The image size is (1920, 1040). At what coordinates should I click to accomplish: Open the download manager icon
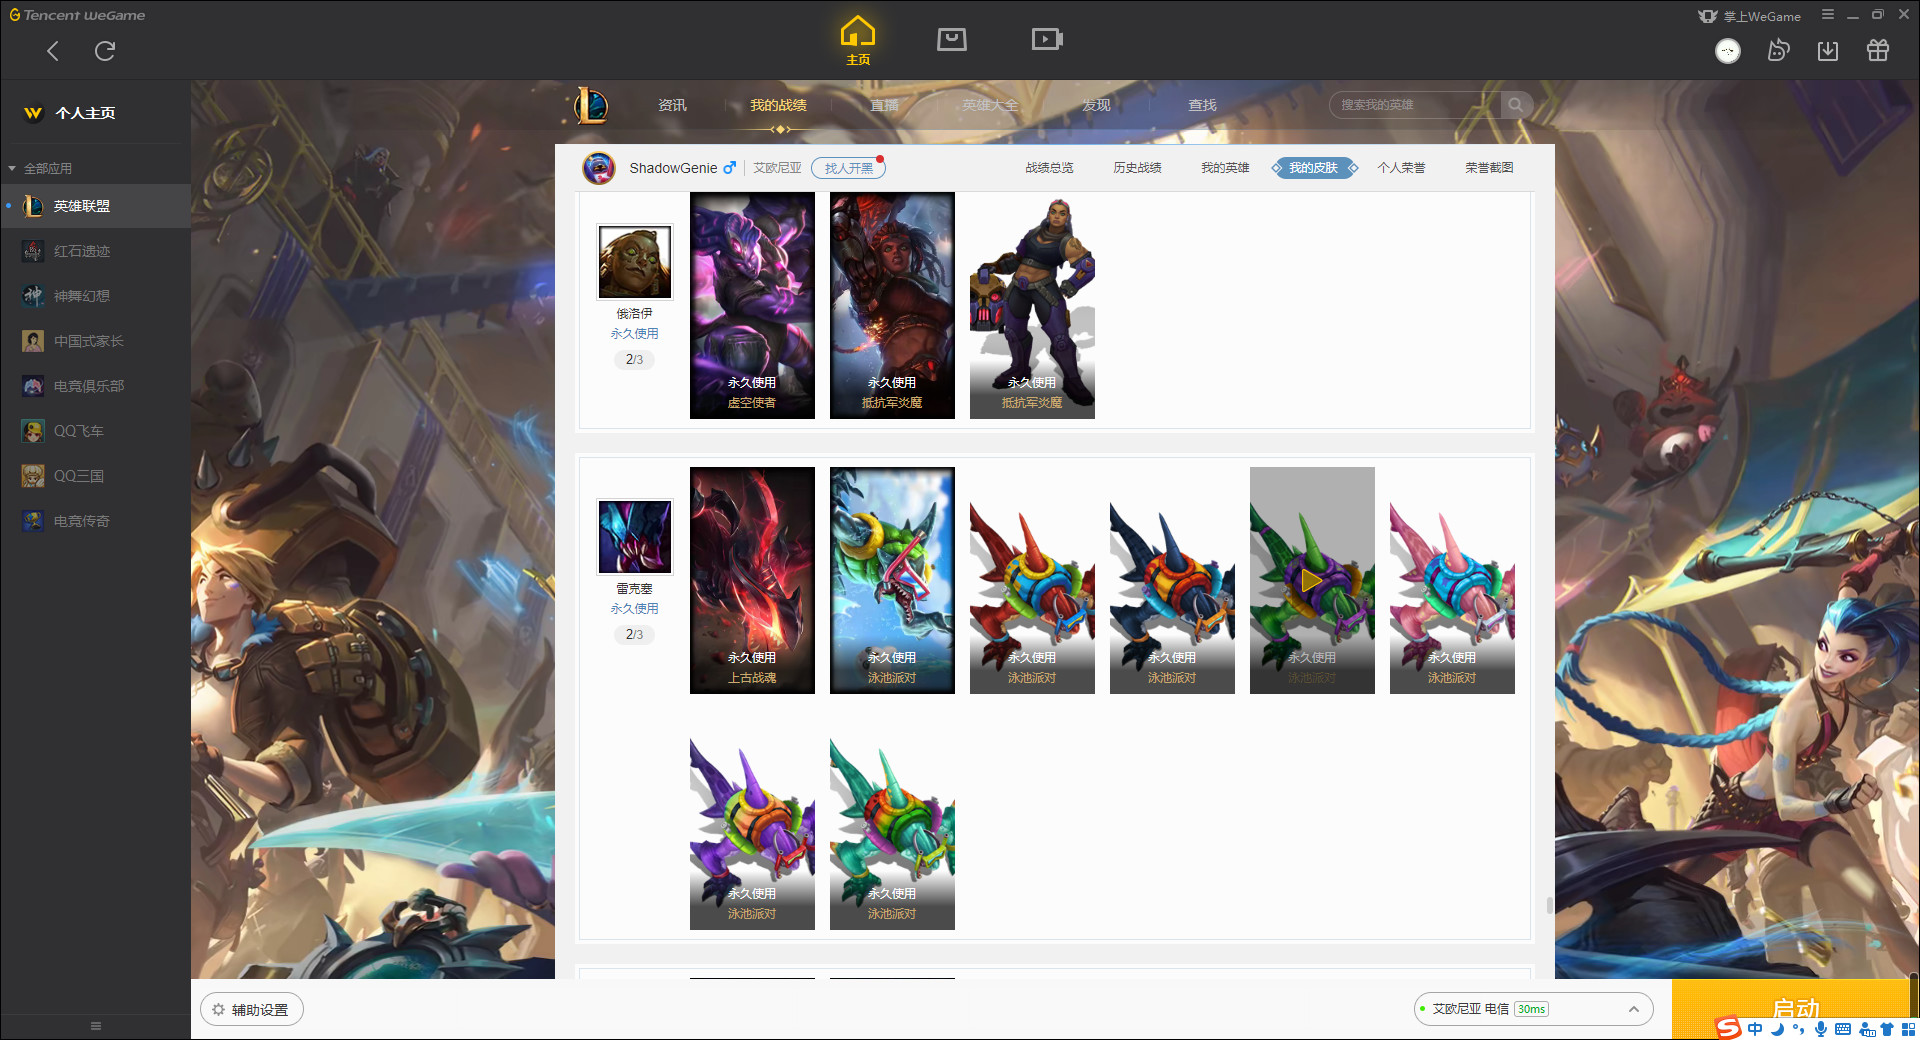tap(1828, 51)
